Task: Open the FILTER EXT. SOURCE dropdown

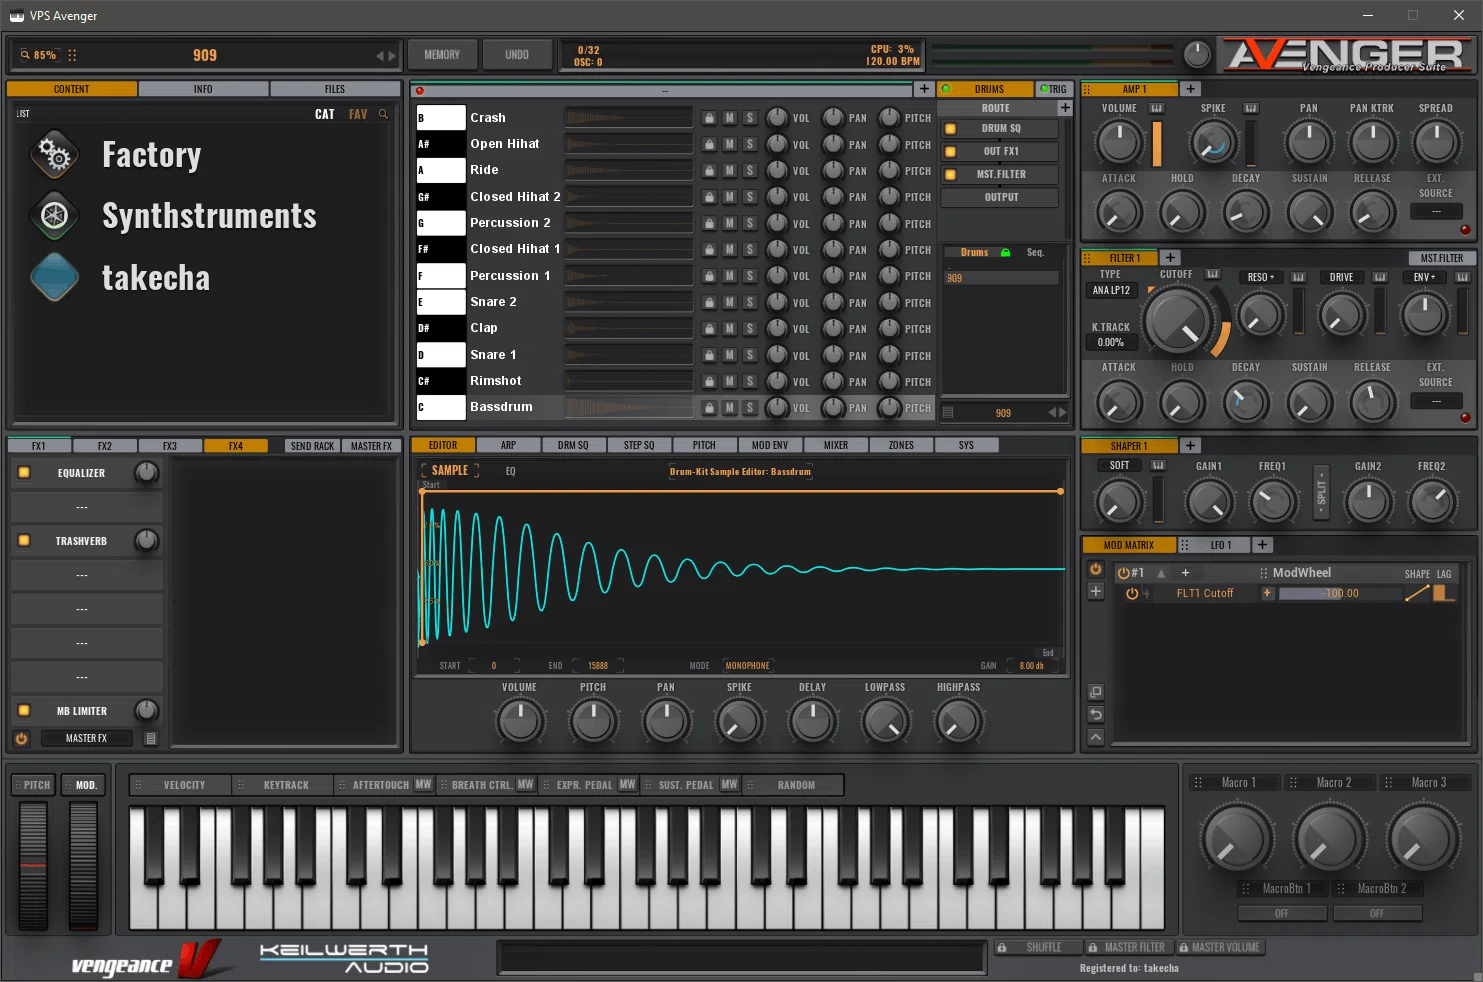Action: pos(1436,401)
